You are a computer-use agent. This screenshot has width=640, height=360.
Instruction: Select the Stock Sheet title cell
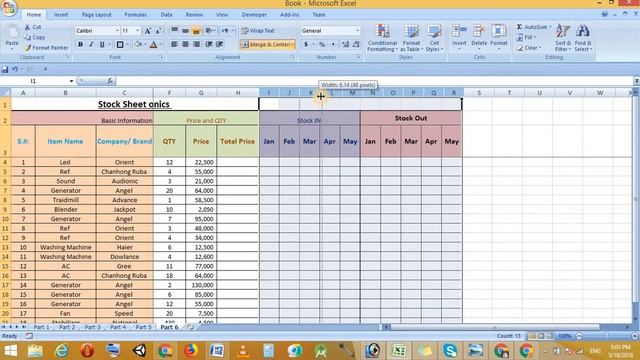pyautogui.click(x=135, y=104)
